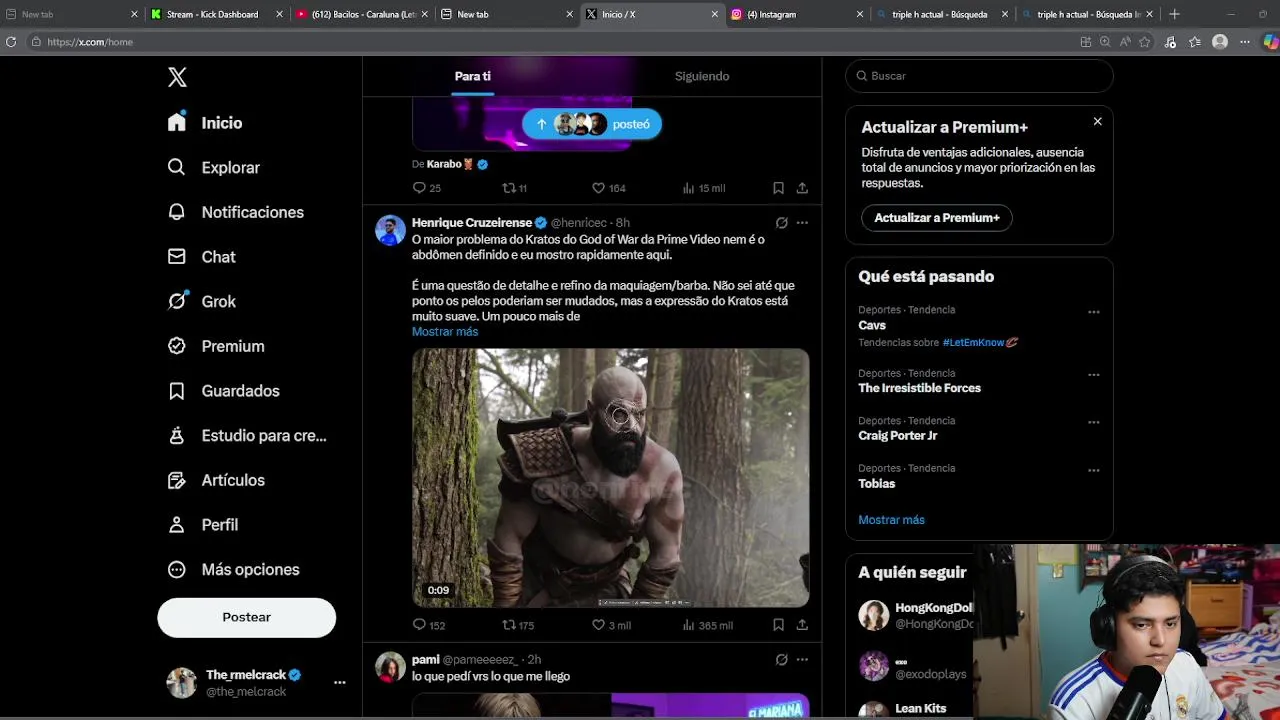Viewport: 1280px width, 720px height.
Task: Click the X logo in sidebar
Action: pos(177,78)
